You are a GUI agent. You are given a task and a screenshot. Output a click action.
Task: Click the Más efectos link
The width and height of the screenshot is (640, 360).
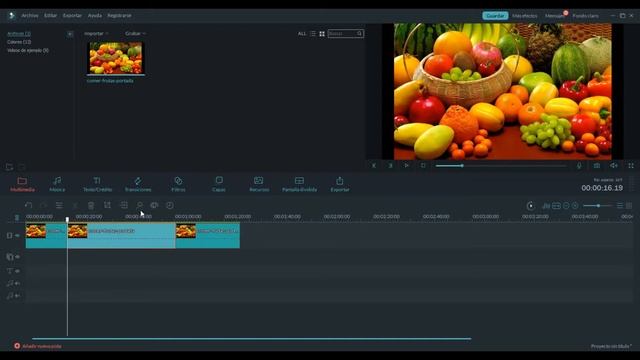(525, 16)
